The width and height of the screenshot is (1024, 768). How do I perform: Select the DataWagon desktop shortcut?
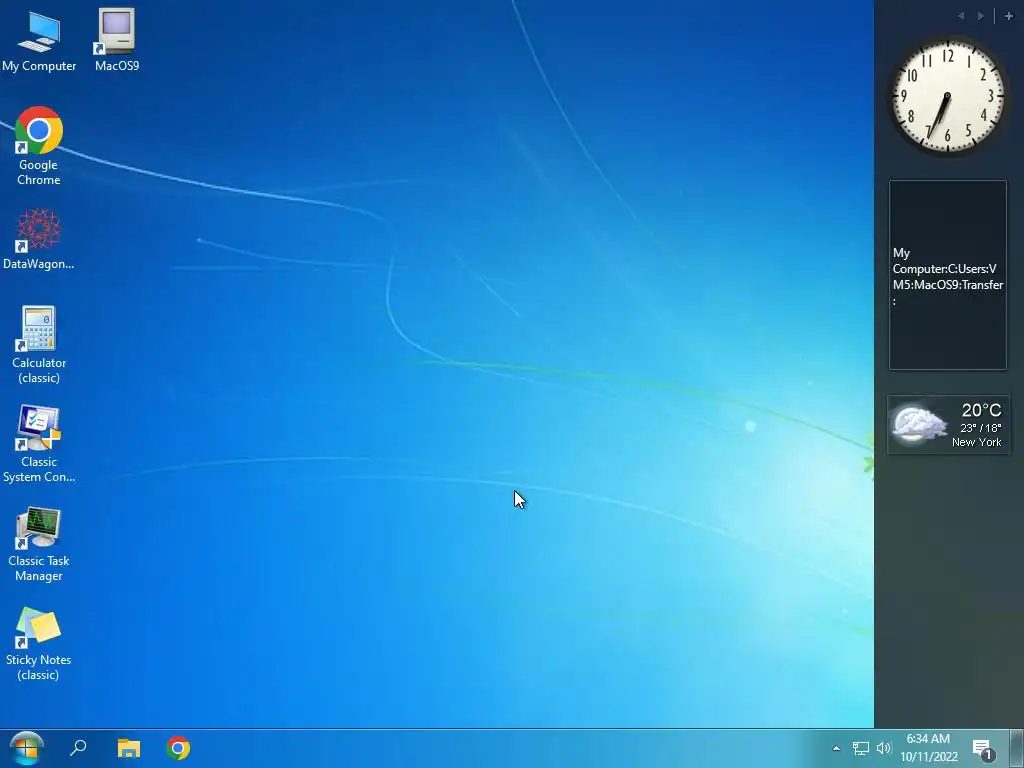(x=39, y=239)
